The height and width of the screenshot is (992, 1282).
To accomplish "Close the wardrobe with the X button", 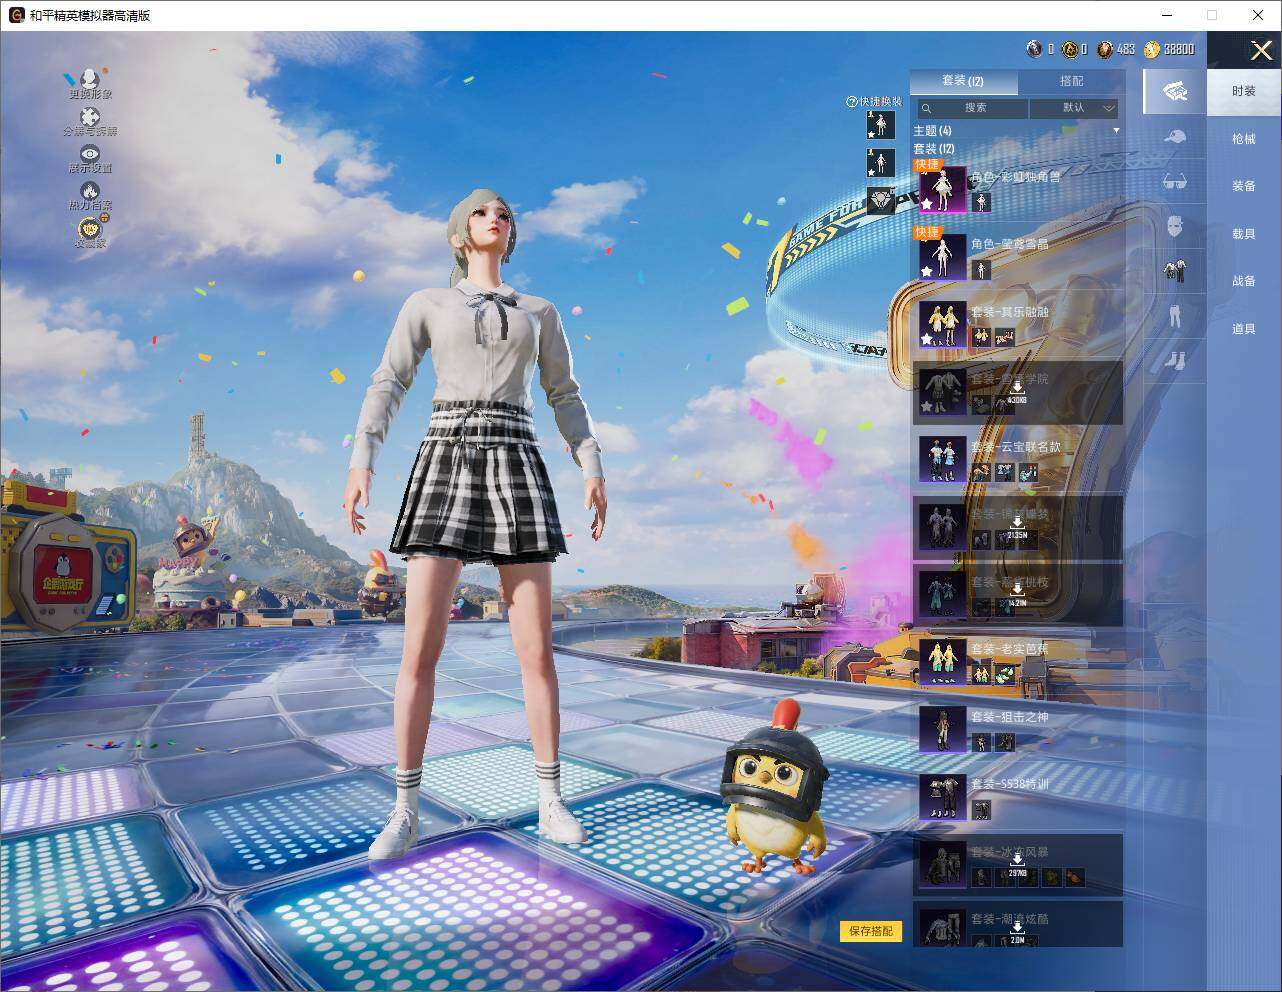I will click(x=1260, y=49).
